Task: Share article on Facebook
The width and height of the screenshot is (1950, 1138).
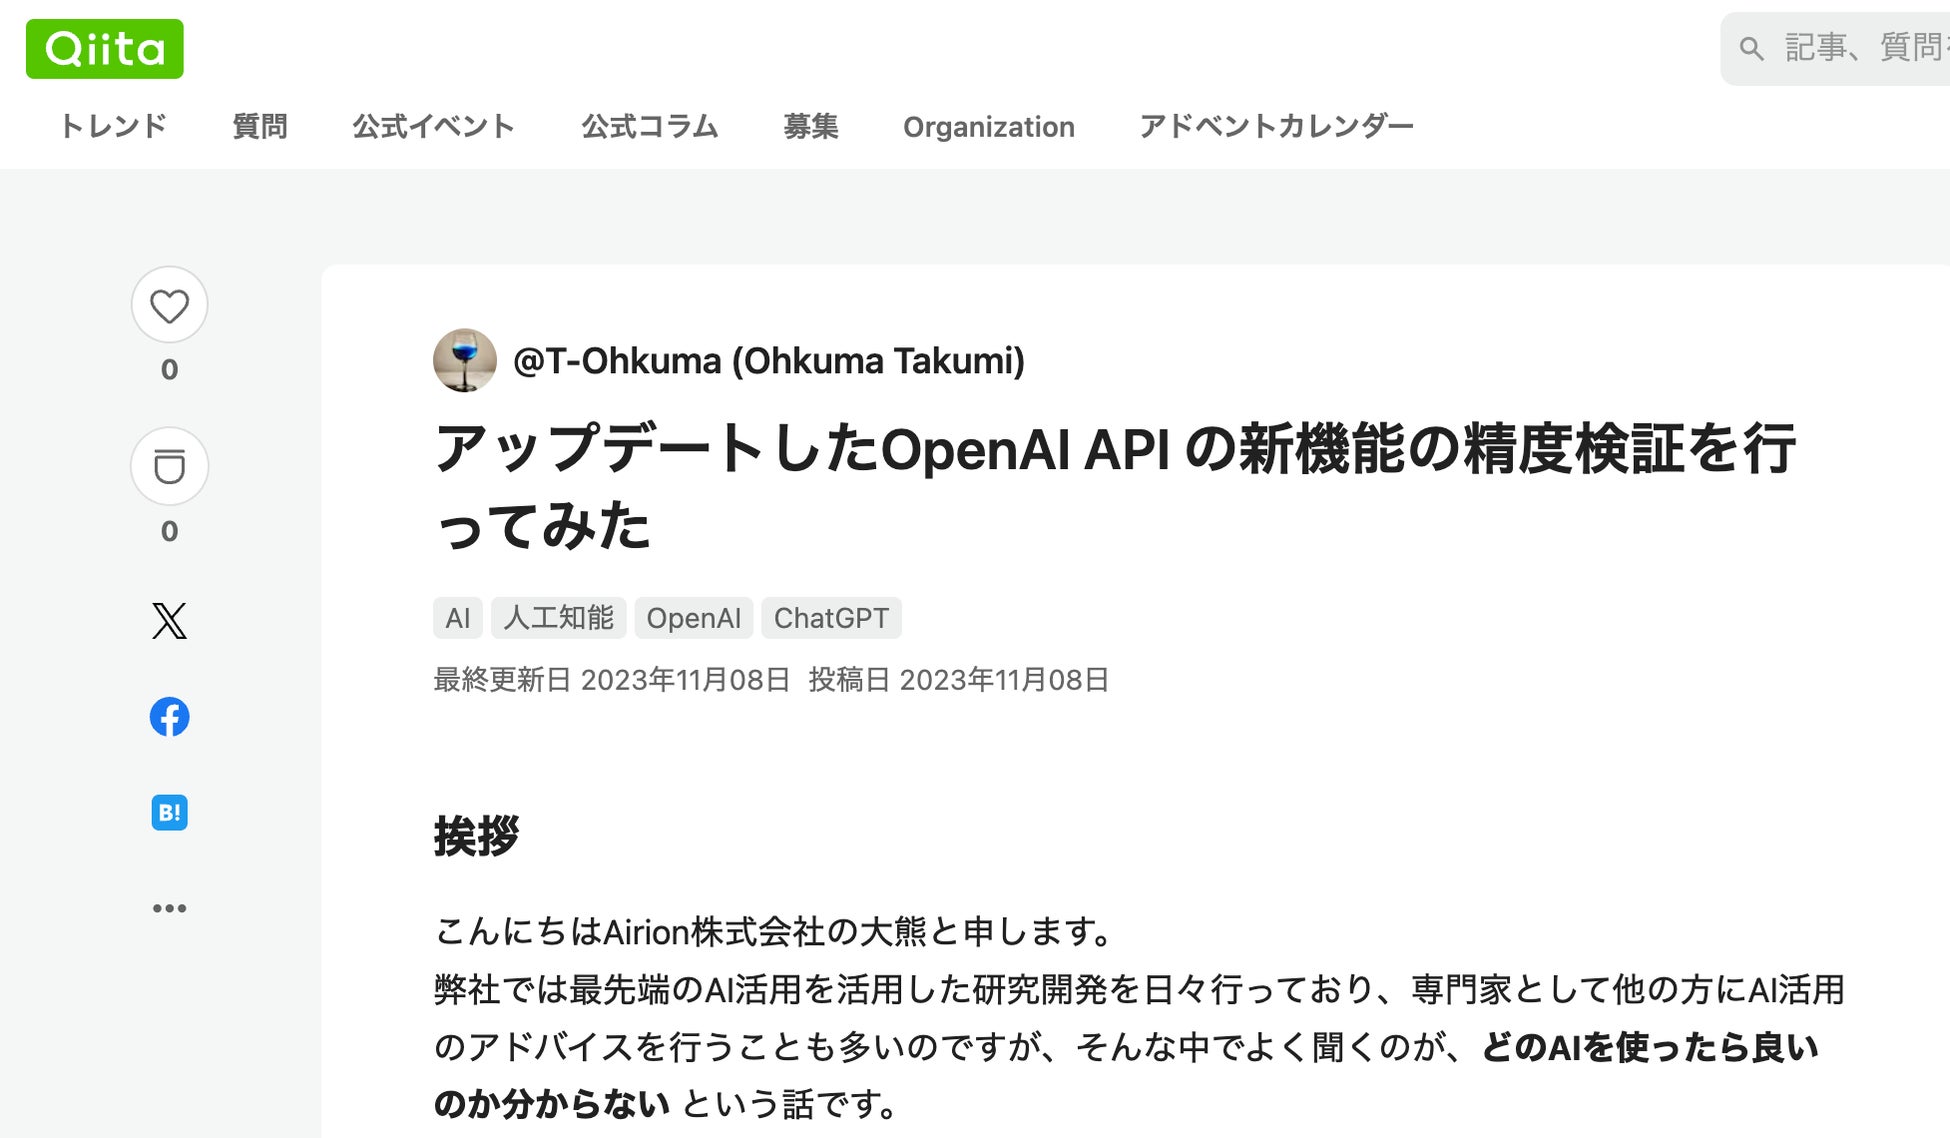Action: 169,717
